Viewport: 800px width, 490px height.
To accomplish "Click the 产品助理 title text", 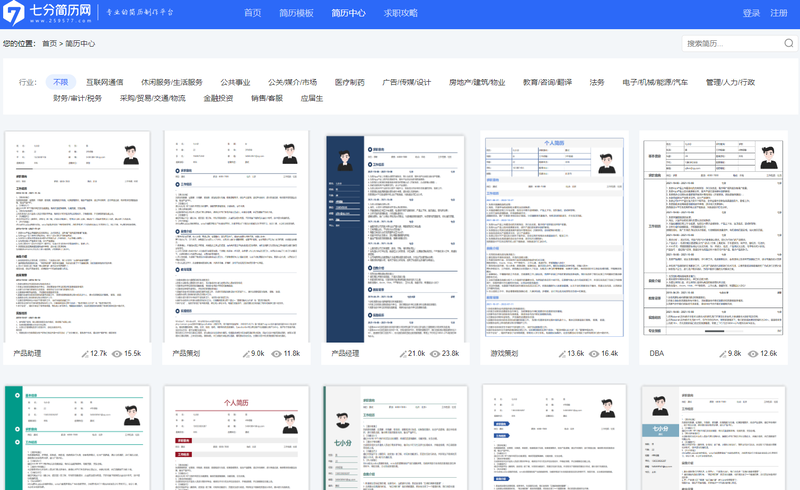I will point(27,353).
